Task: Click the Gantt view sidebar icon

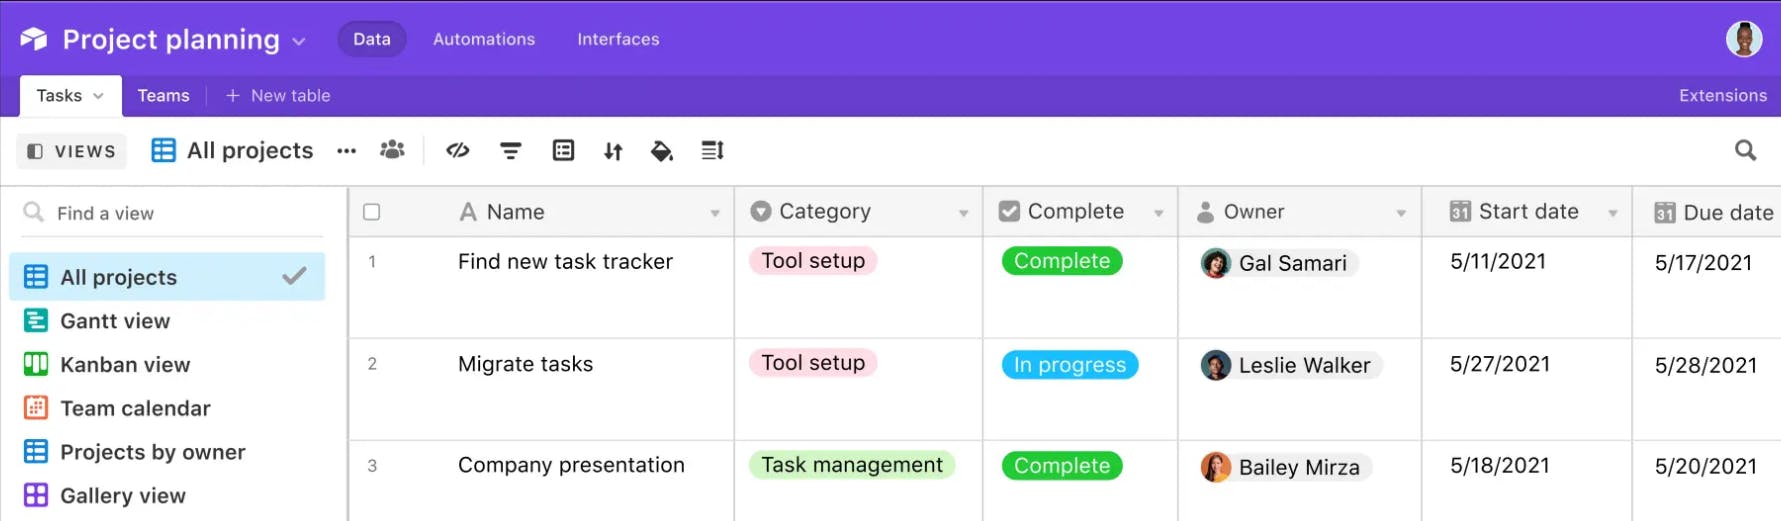Action: (x=36, y=320)
